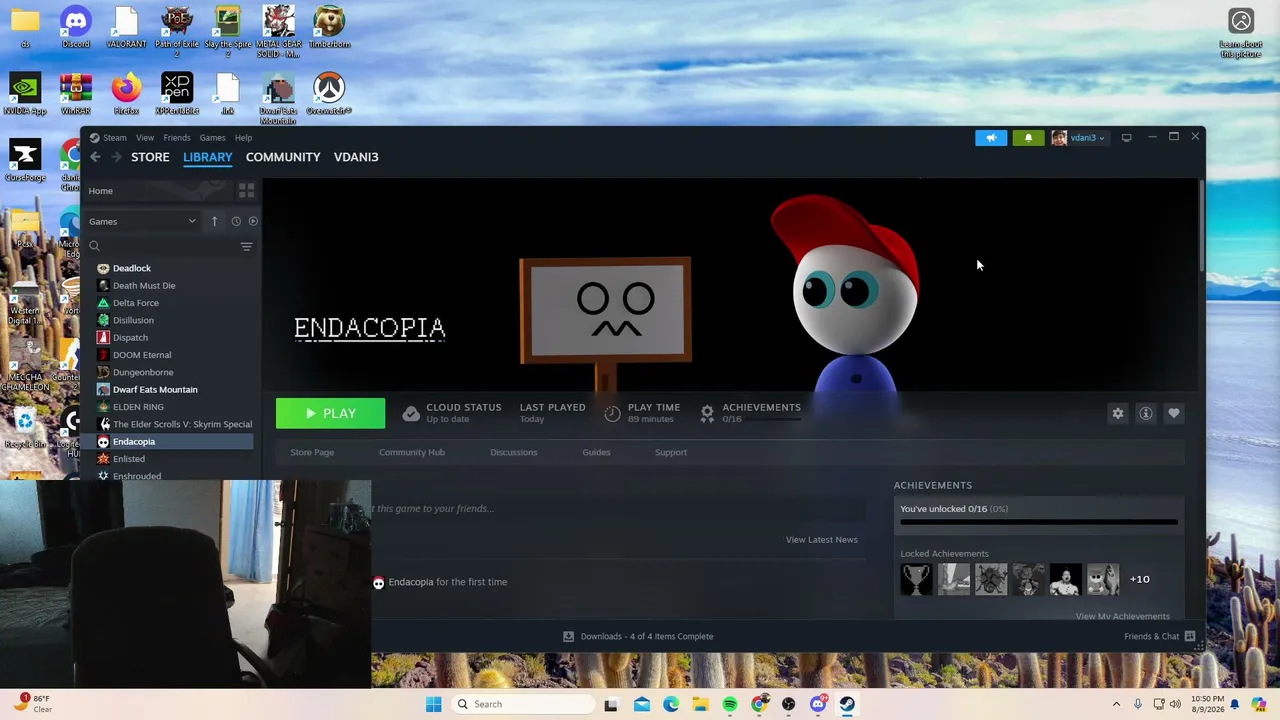The image size is (1280, 720).
Task: Open OBS Studio from taskbar
Action: [789, 704]
